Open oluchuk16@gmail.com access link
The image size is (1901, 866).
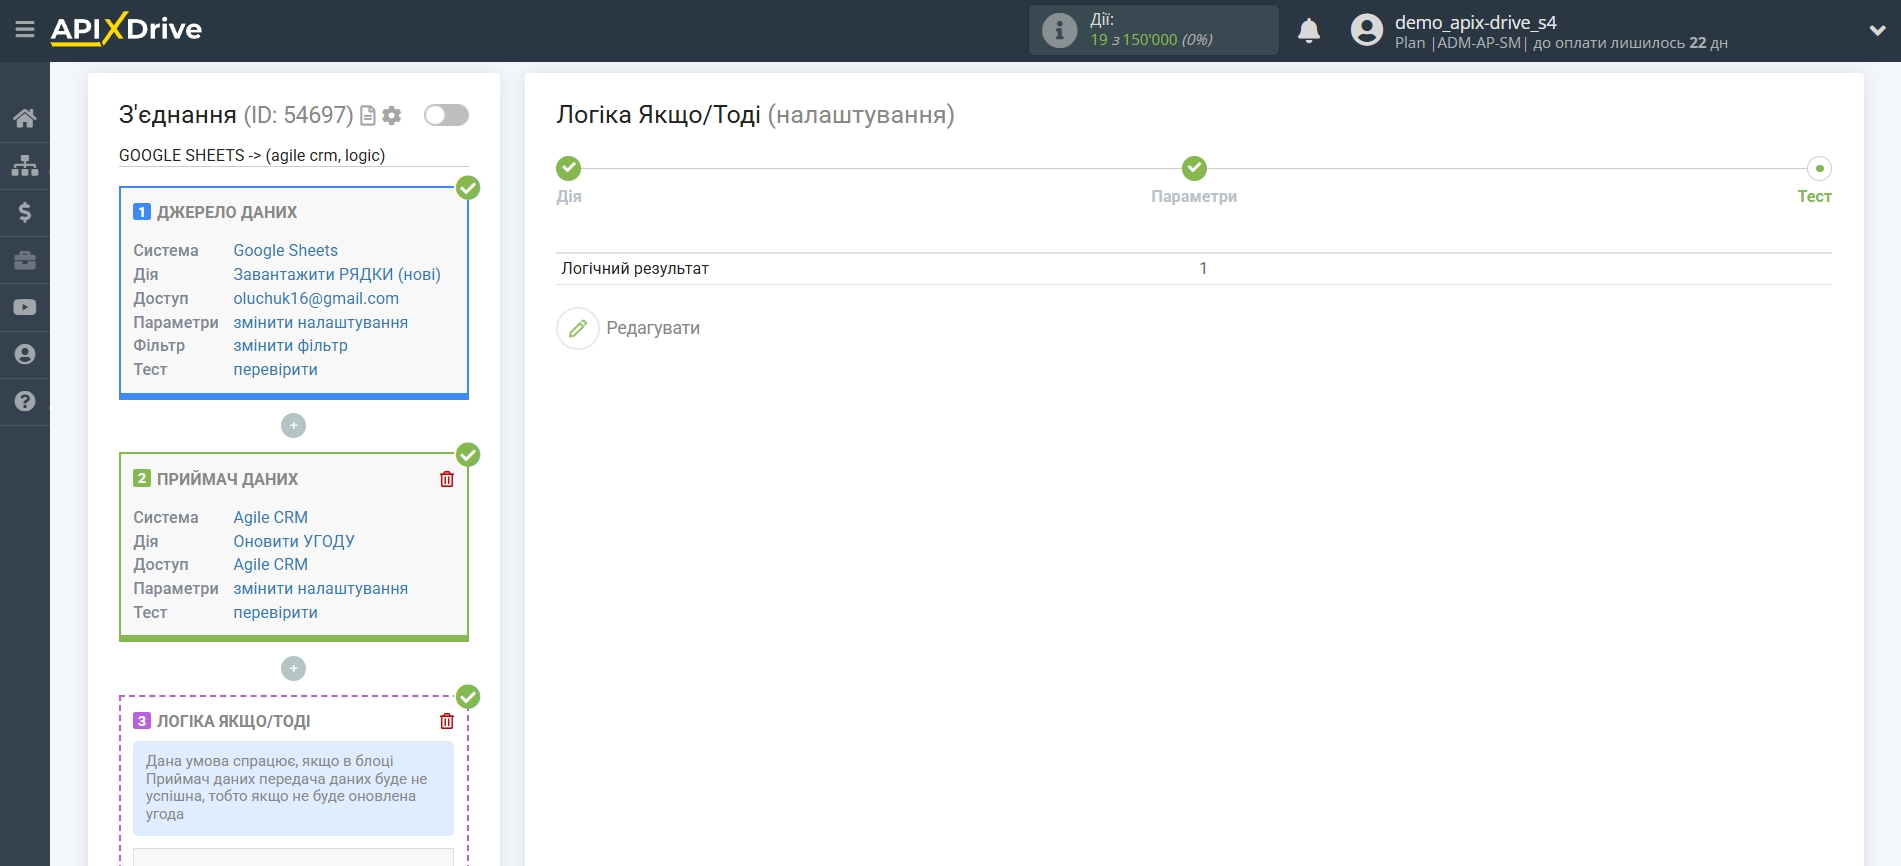pos(316,298)
